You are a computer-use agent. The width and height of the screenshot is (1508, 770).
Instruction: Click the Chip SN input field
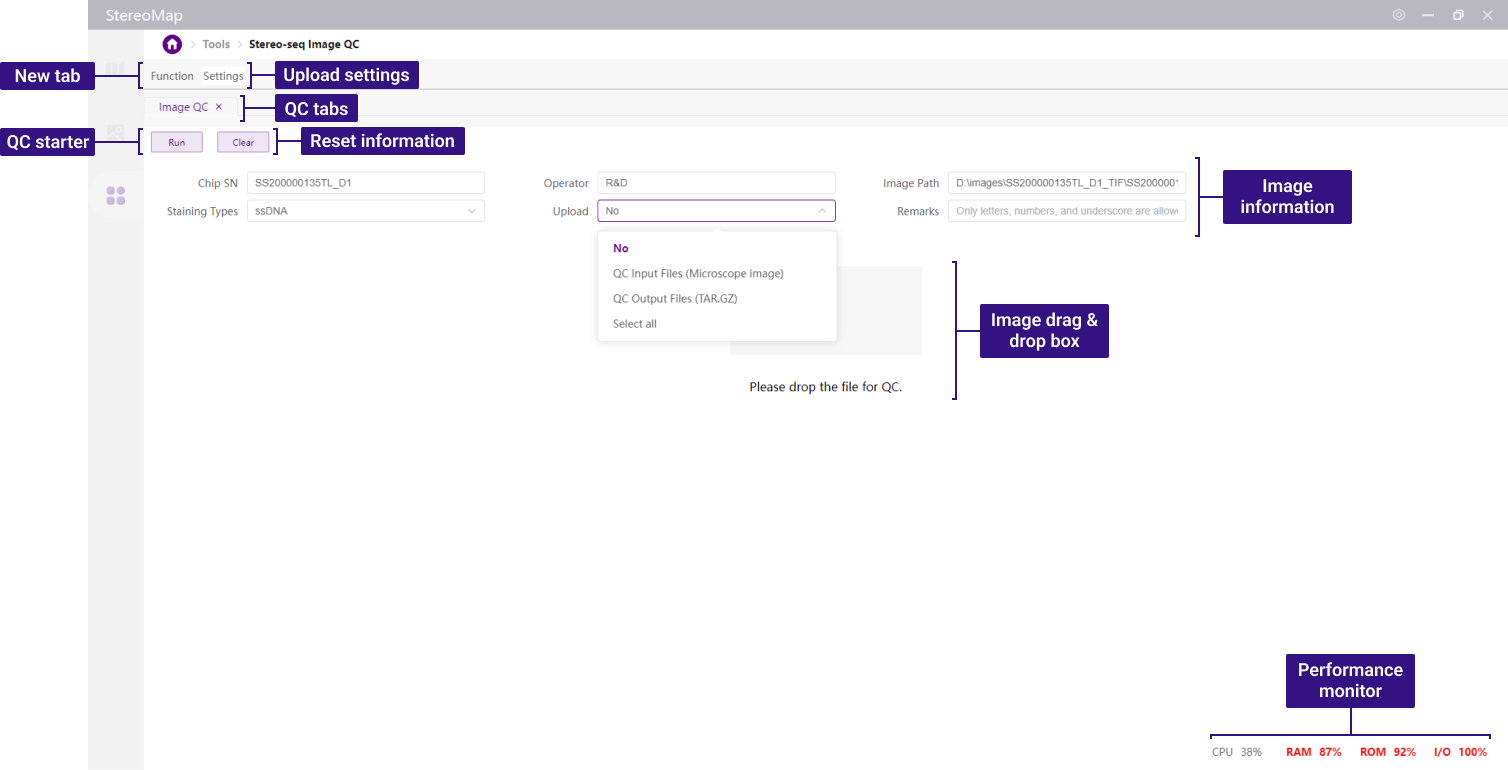tap(366, 183)
